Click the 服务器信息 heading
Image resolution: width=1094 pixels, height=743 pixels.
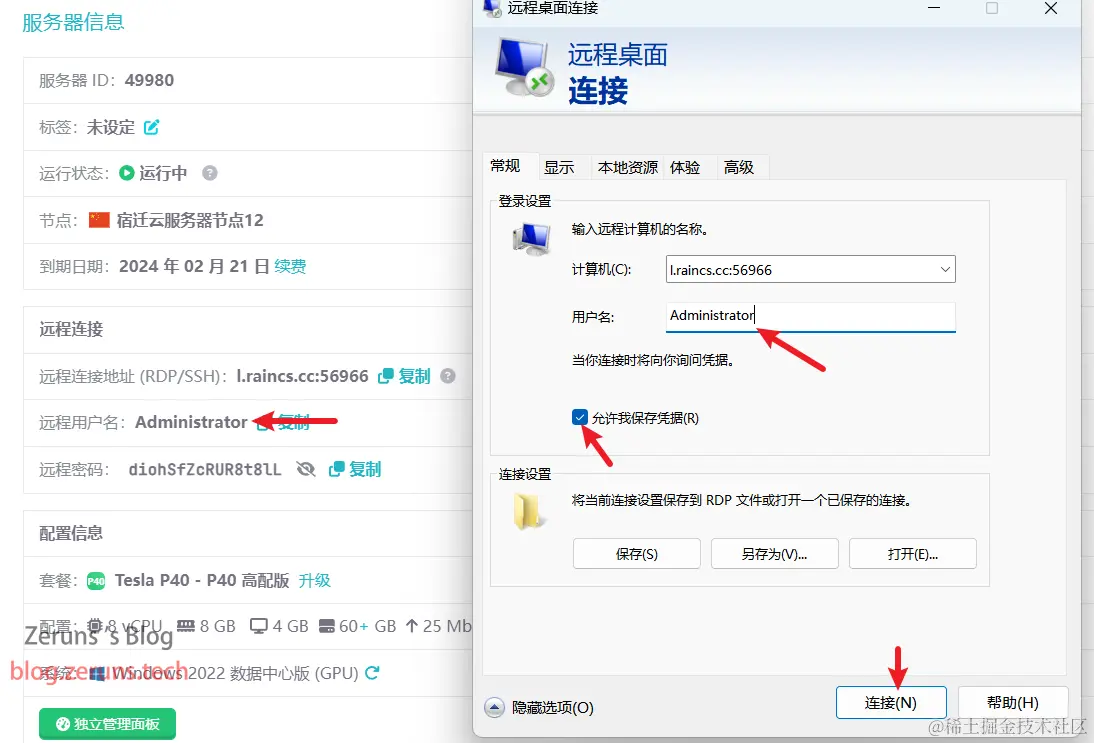73,22
